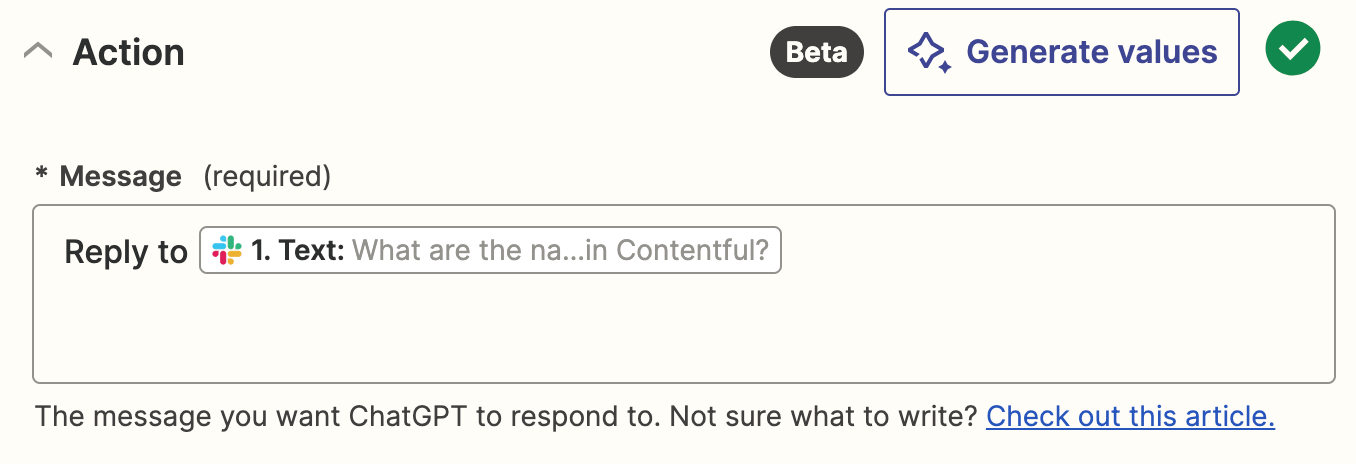
Task: Click the Action section heading
Action: tap(128, 52)
